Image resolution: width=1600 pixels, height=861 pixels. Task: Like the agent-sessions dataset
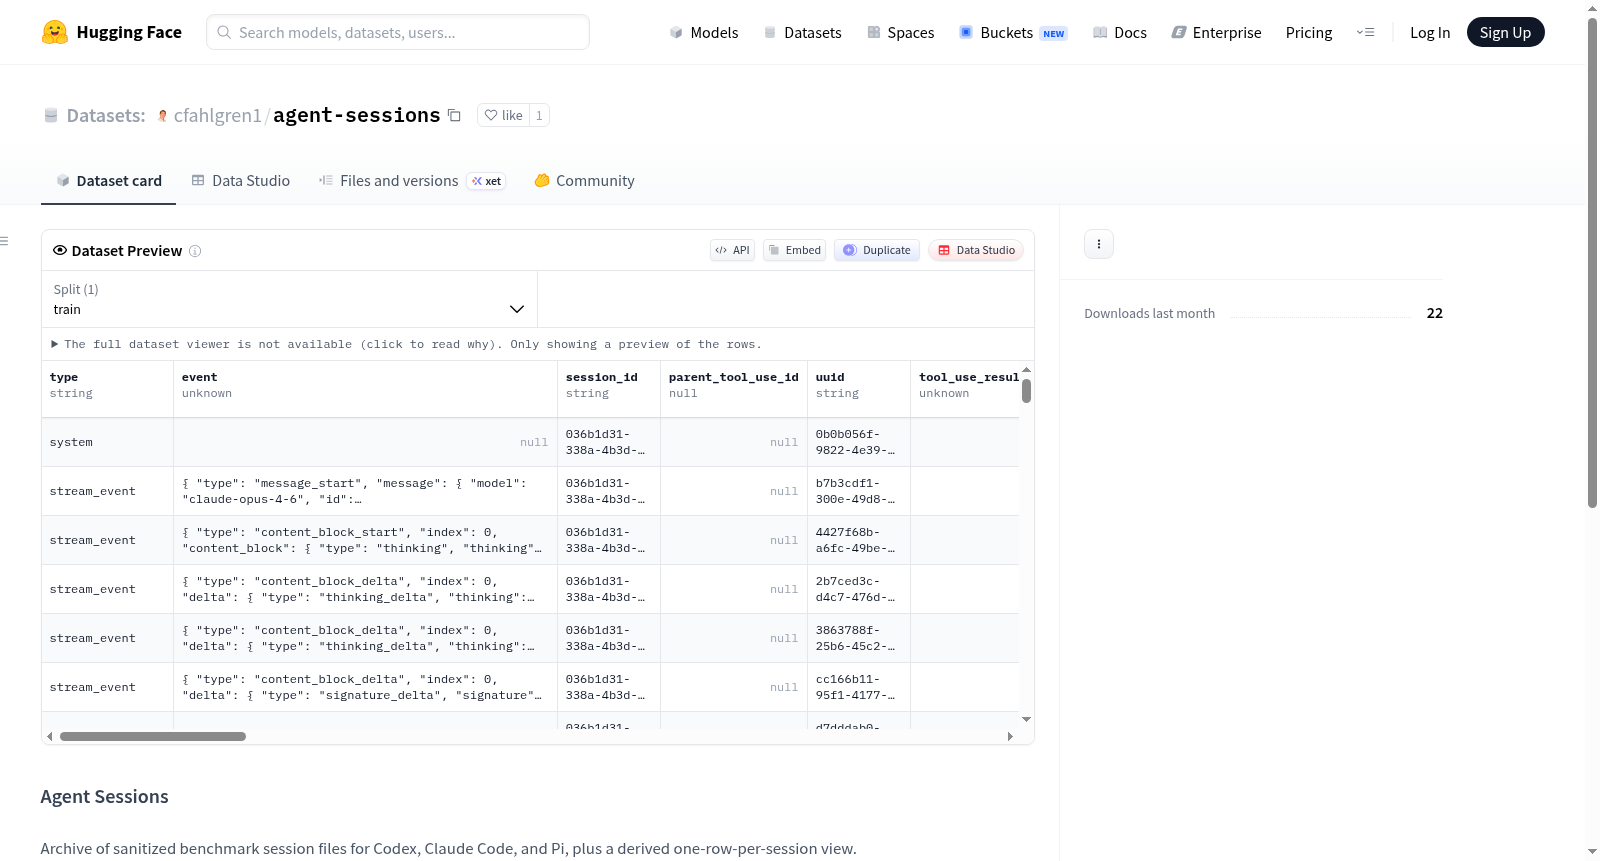coord(503,115)
